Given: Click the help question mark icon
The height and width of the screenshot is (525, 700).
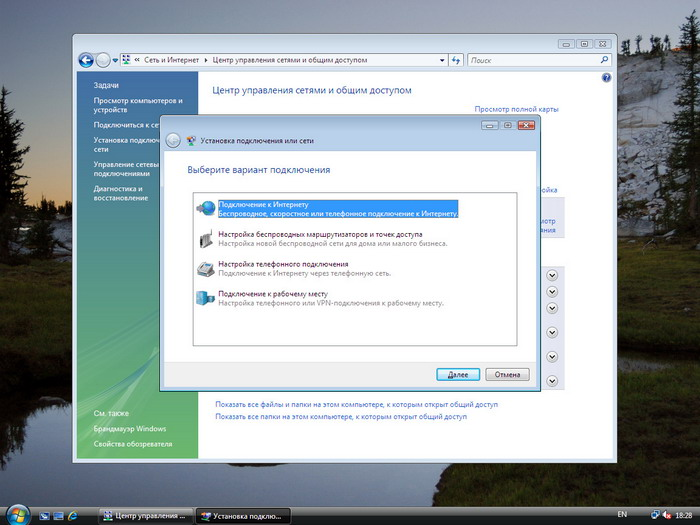Looking at the screenshot, I should pos(606,78).
